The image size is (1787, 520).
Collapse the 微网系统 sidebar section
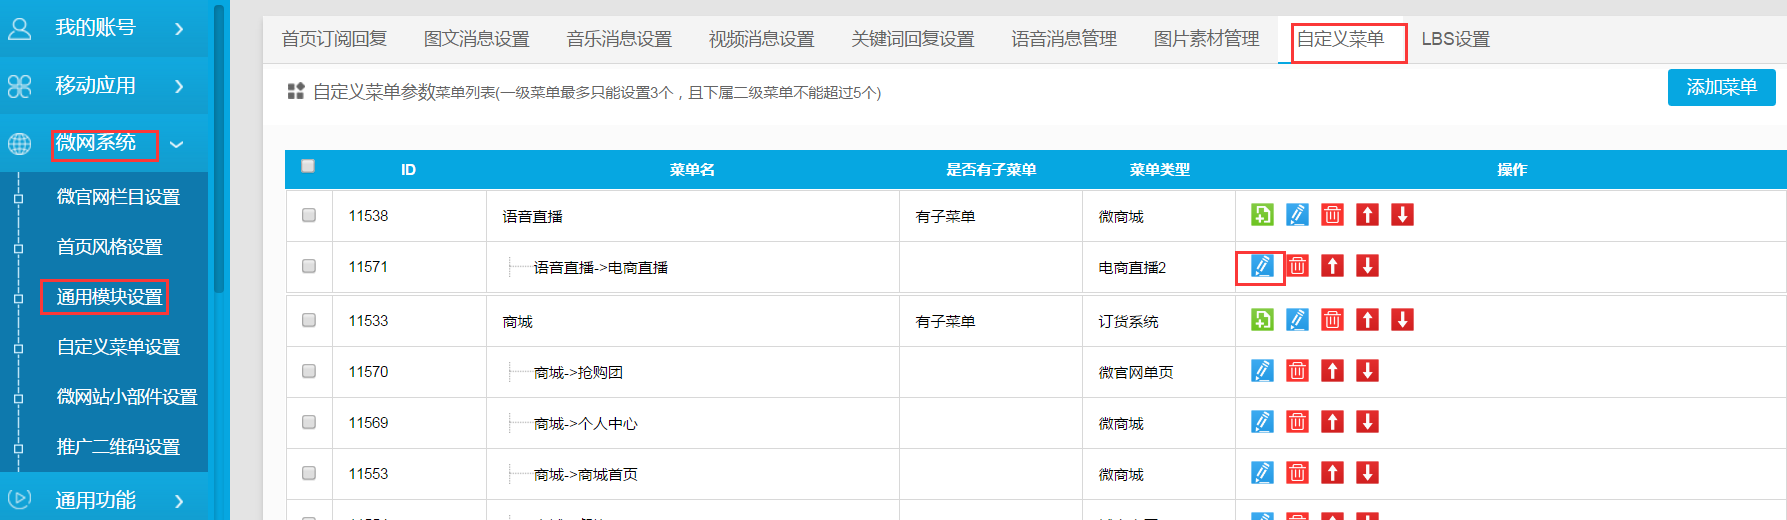[x=104, y=144]
